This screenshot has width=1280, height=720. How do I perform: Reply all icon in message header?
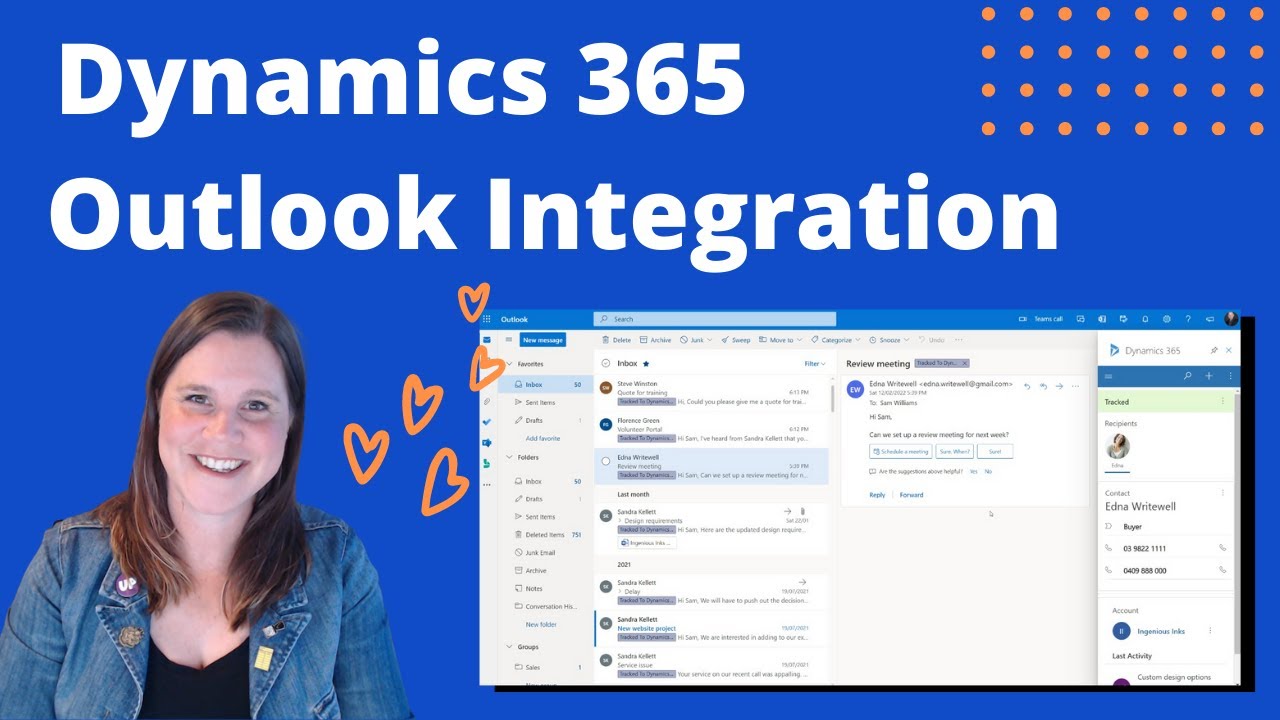pos(1043,386)
